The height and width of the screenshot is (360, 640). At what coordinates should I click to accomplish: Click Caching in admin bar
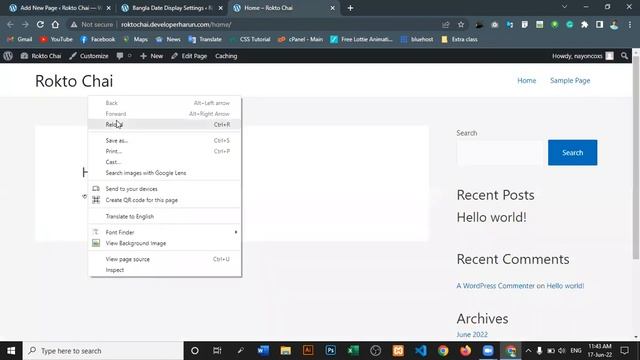coord(226,56)
